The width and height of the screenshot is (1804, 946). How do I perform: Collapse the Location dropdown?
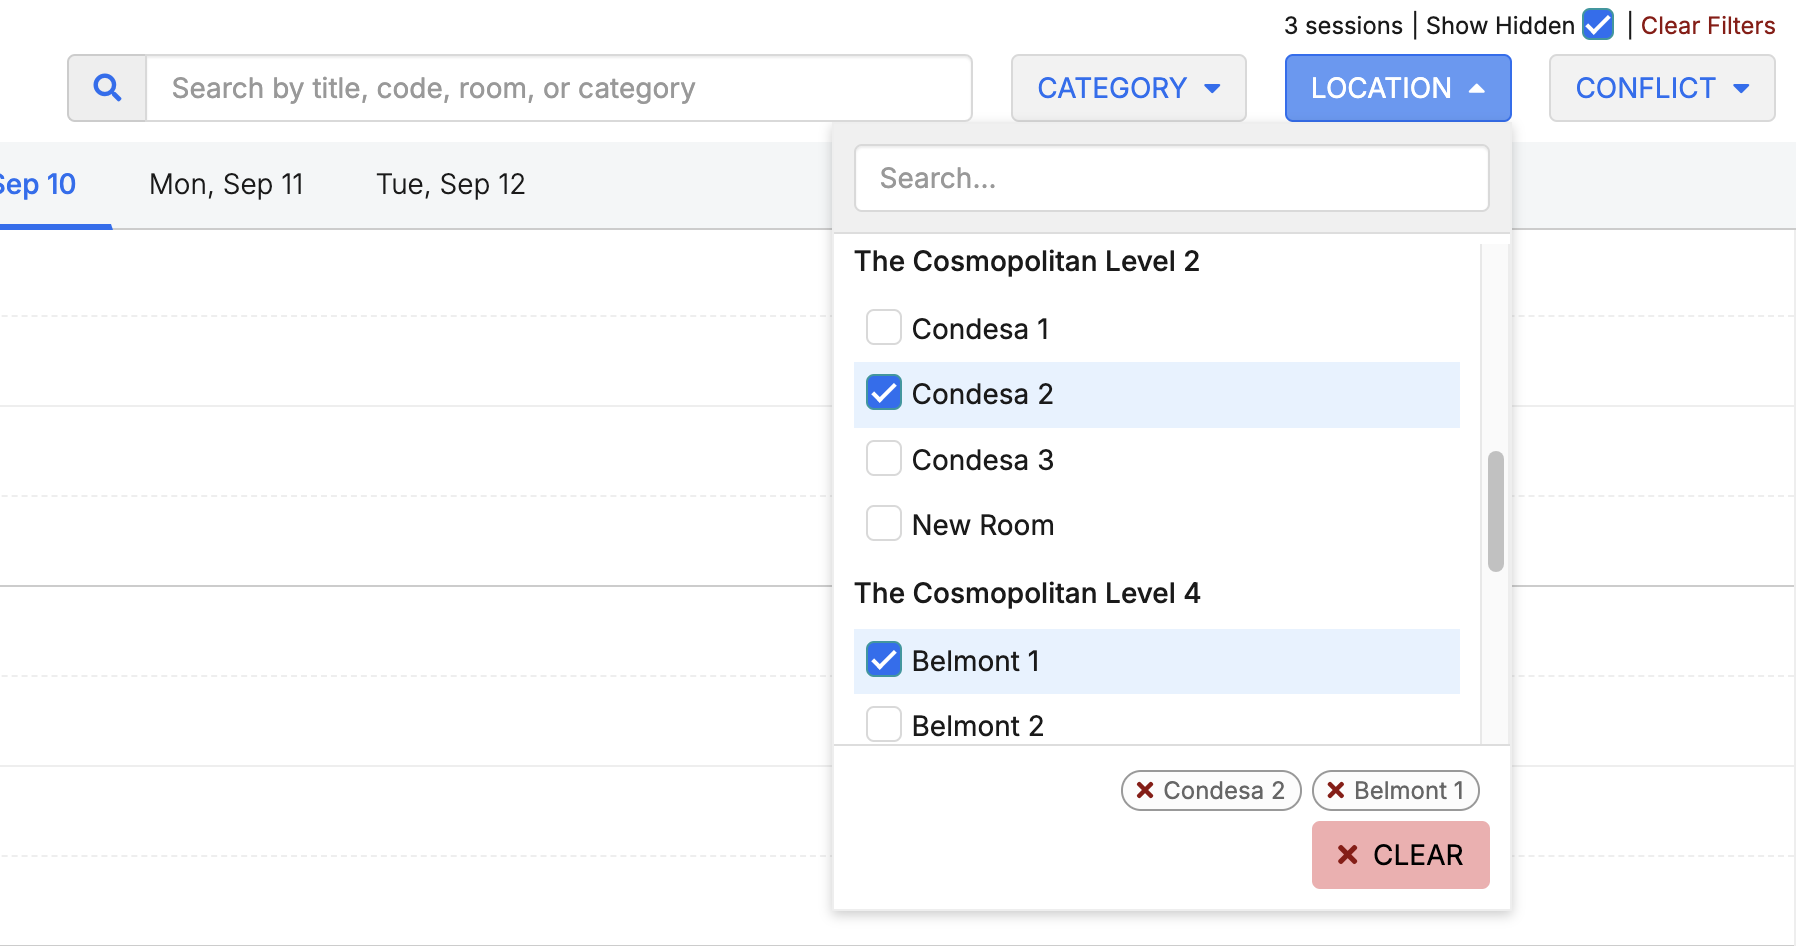[x=1397, y=88]
